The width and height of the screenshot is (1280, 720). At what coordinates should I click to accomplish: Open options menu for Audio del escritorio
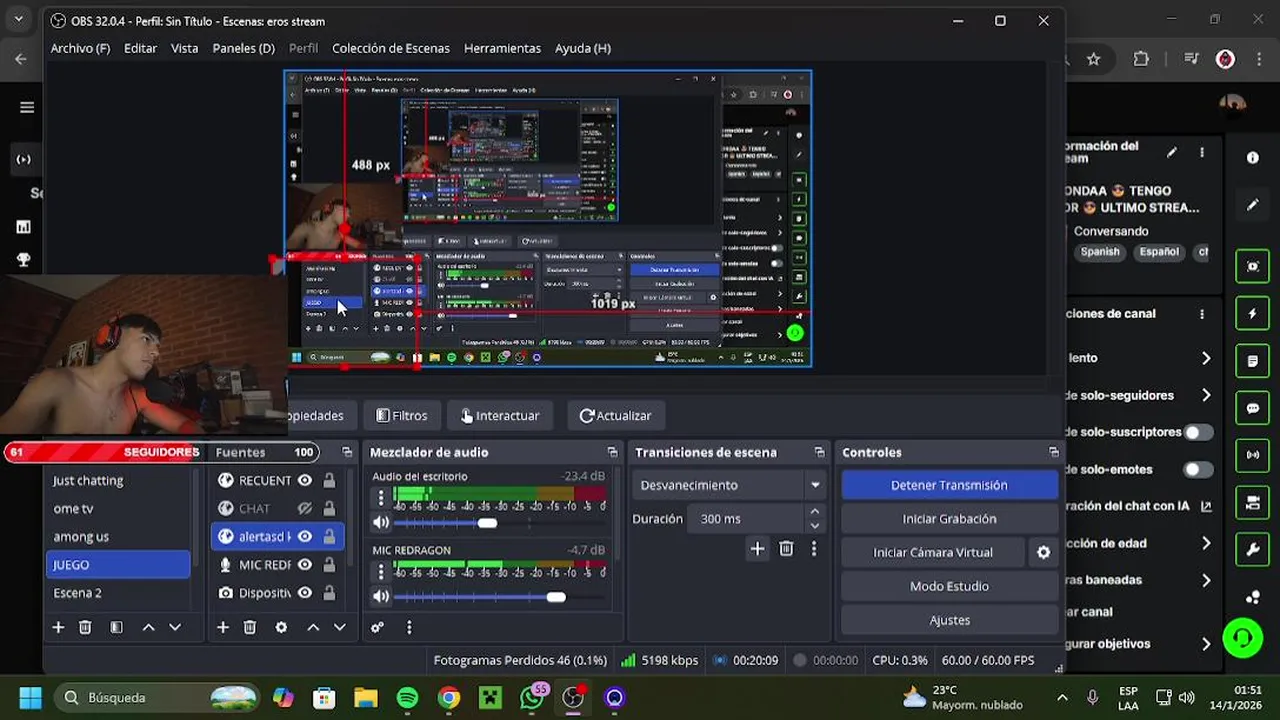(380, 498)
